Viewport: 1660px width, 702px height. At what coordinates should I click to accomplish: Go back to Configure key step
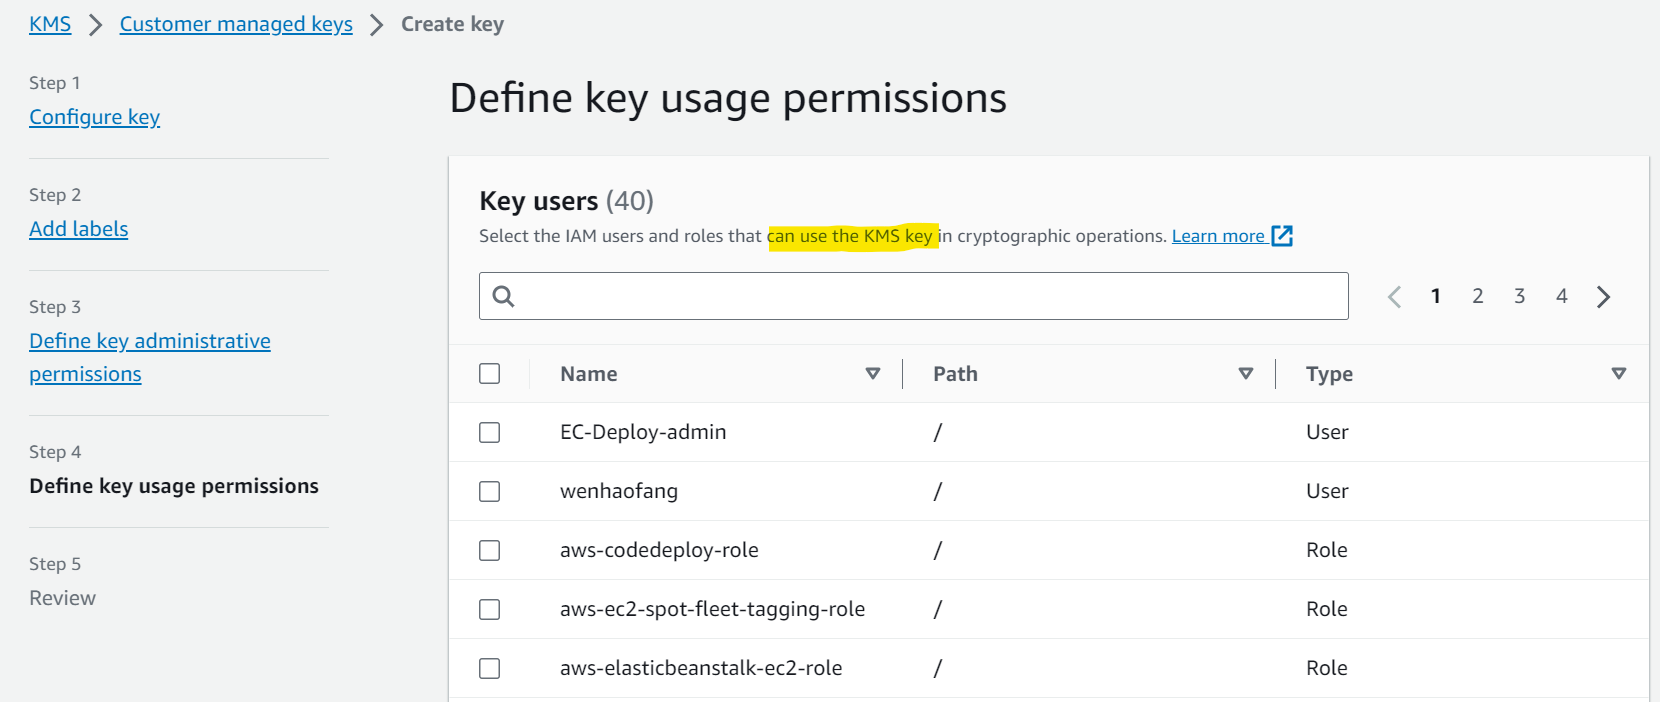tap(94, 117)
